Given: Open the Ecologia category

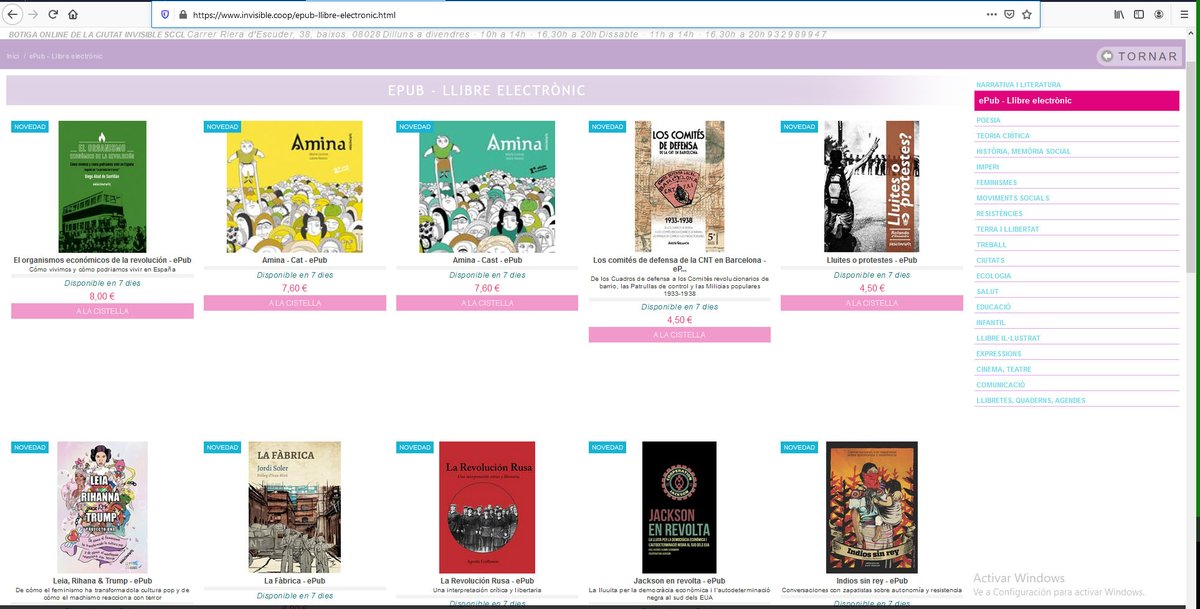Looking at the screenshot, I should click(994, 275).
